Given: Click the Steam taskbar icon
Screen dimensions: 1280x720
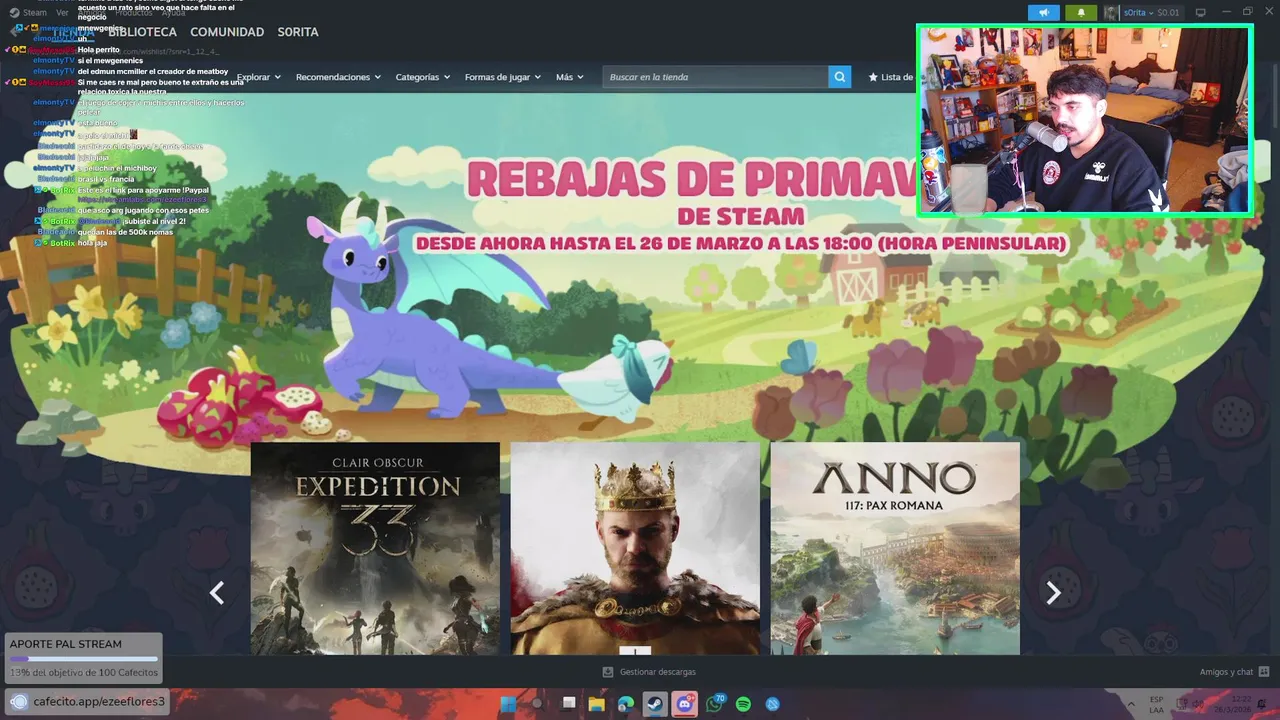Looking at the screenshot, I should pyautogui.click(x=655, y=704).
